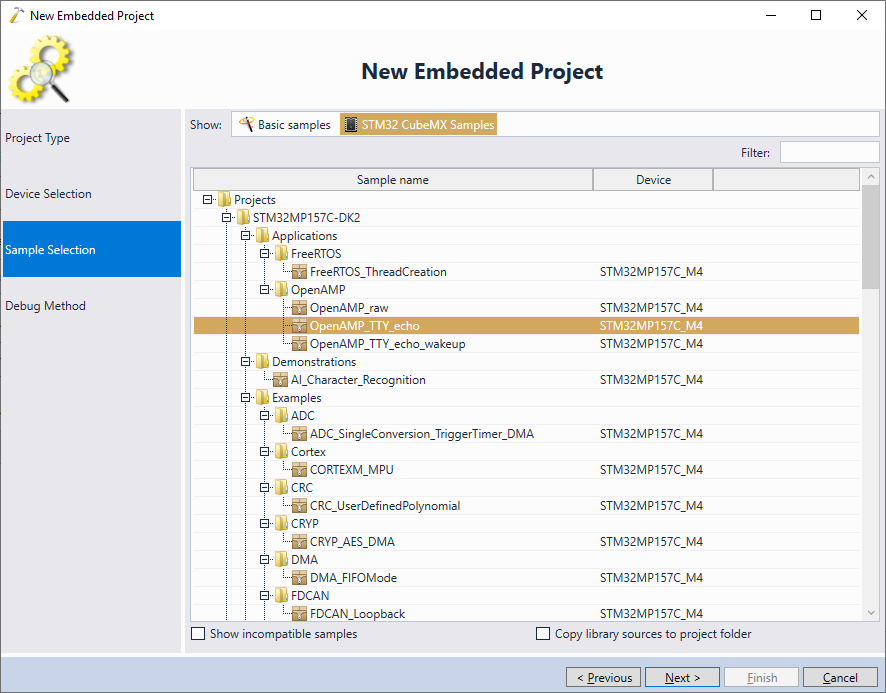Enable Show incompatible samples checkbox

[x=198, y=634]
